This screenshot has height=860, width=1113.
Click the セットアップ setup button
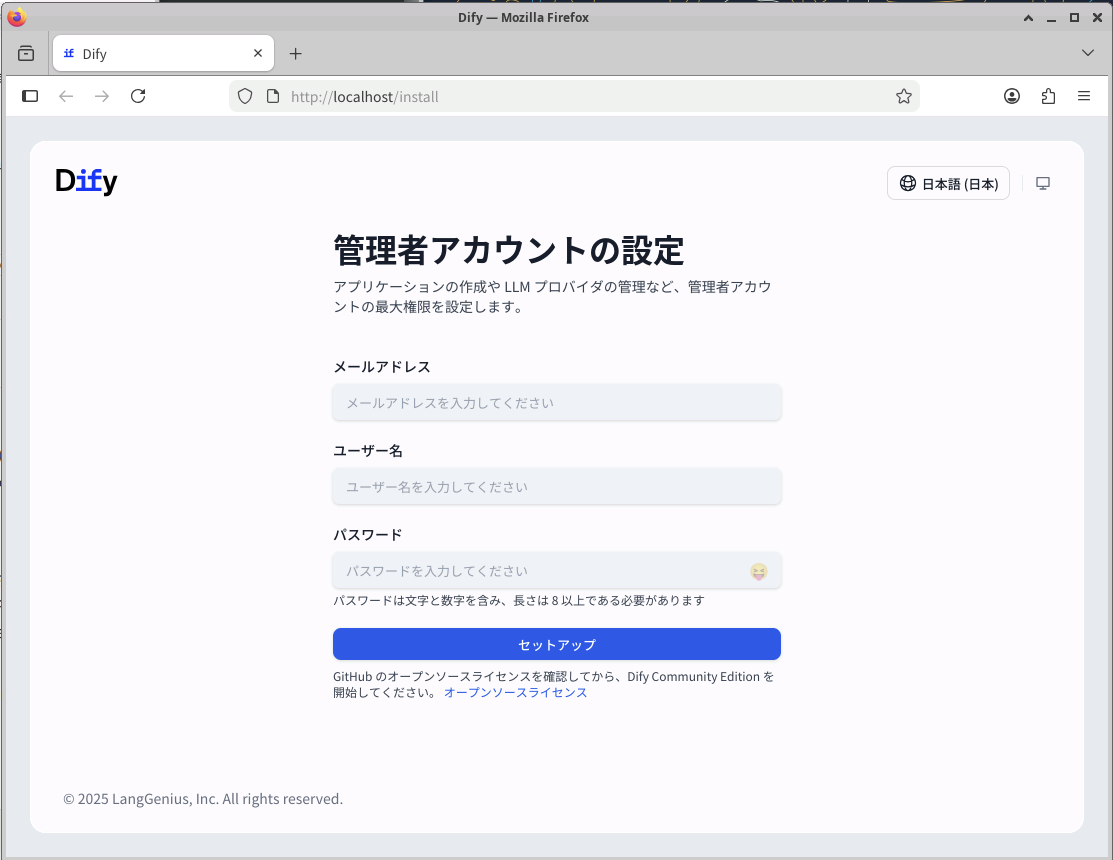click(556, 644)
